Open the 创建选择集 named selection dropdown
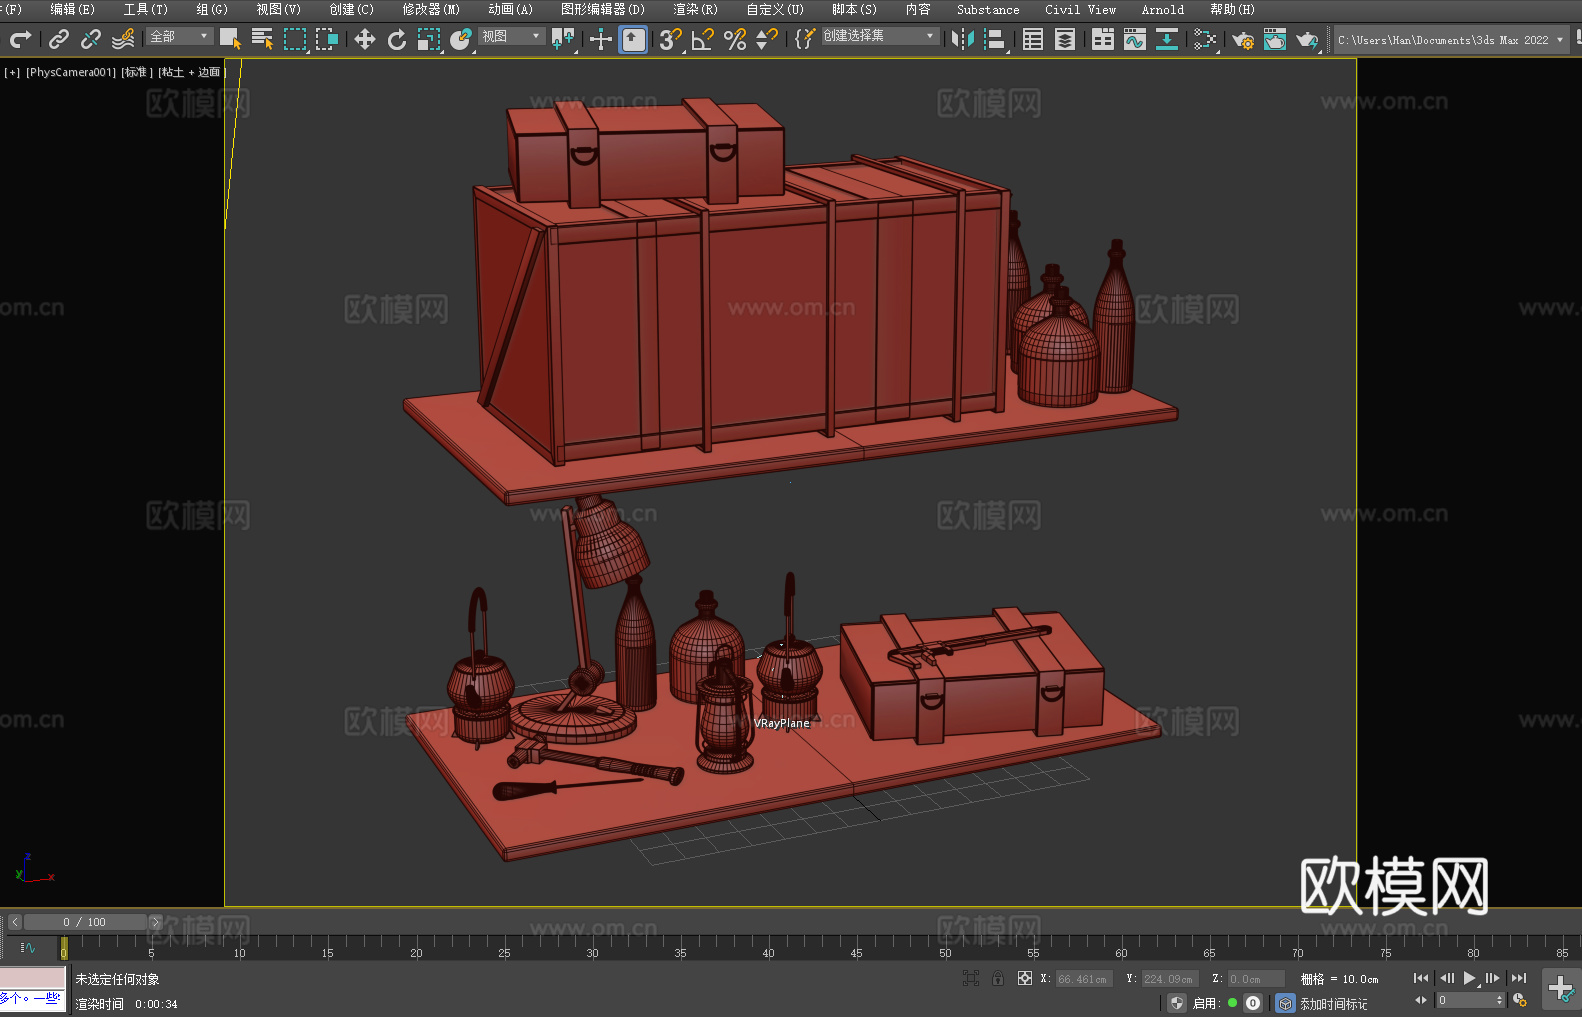 click(880, 36)
